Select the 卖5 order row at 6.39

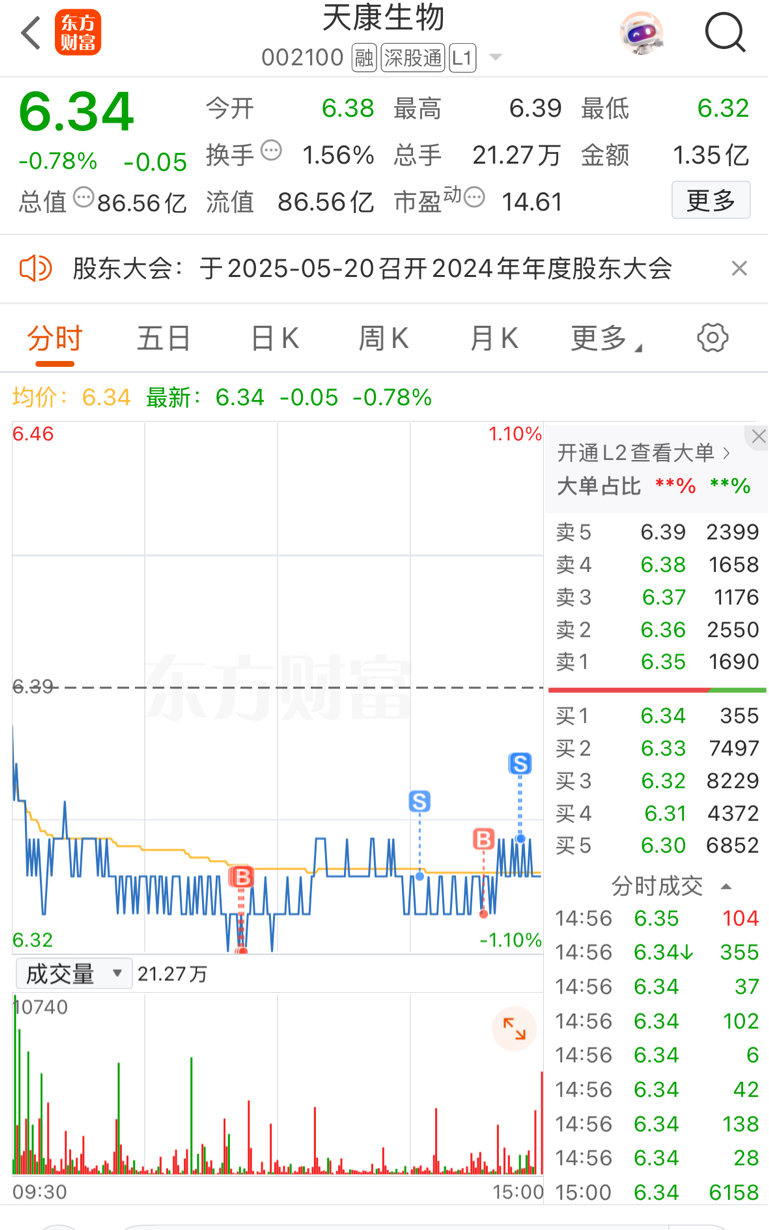657,533
